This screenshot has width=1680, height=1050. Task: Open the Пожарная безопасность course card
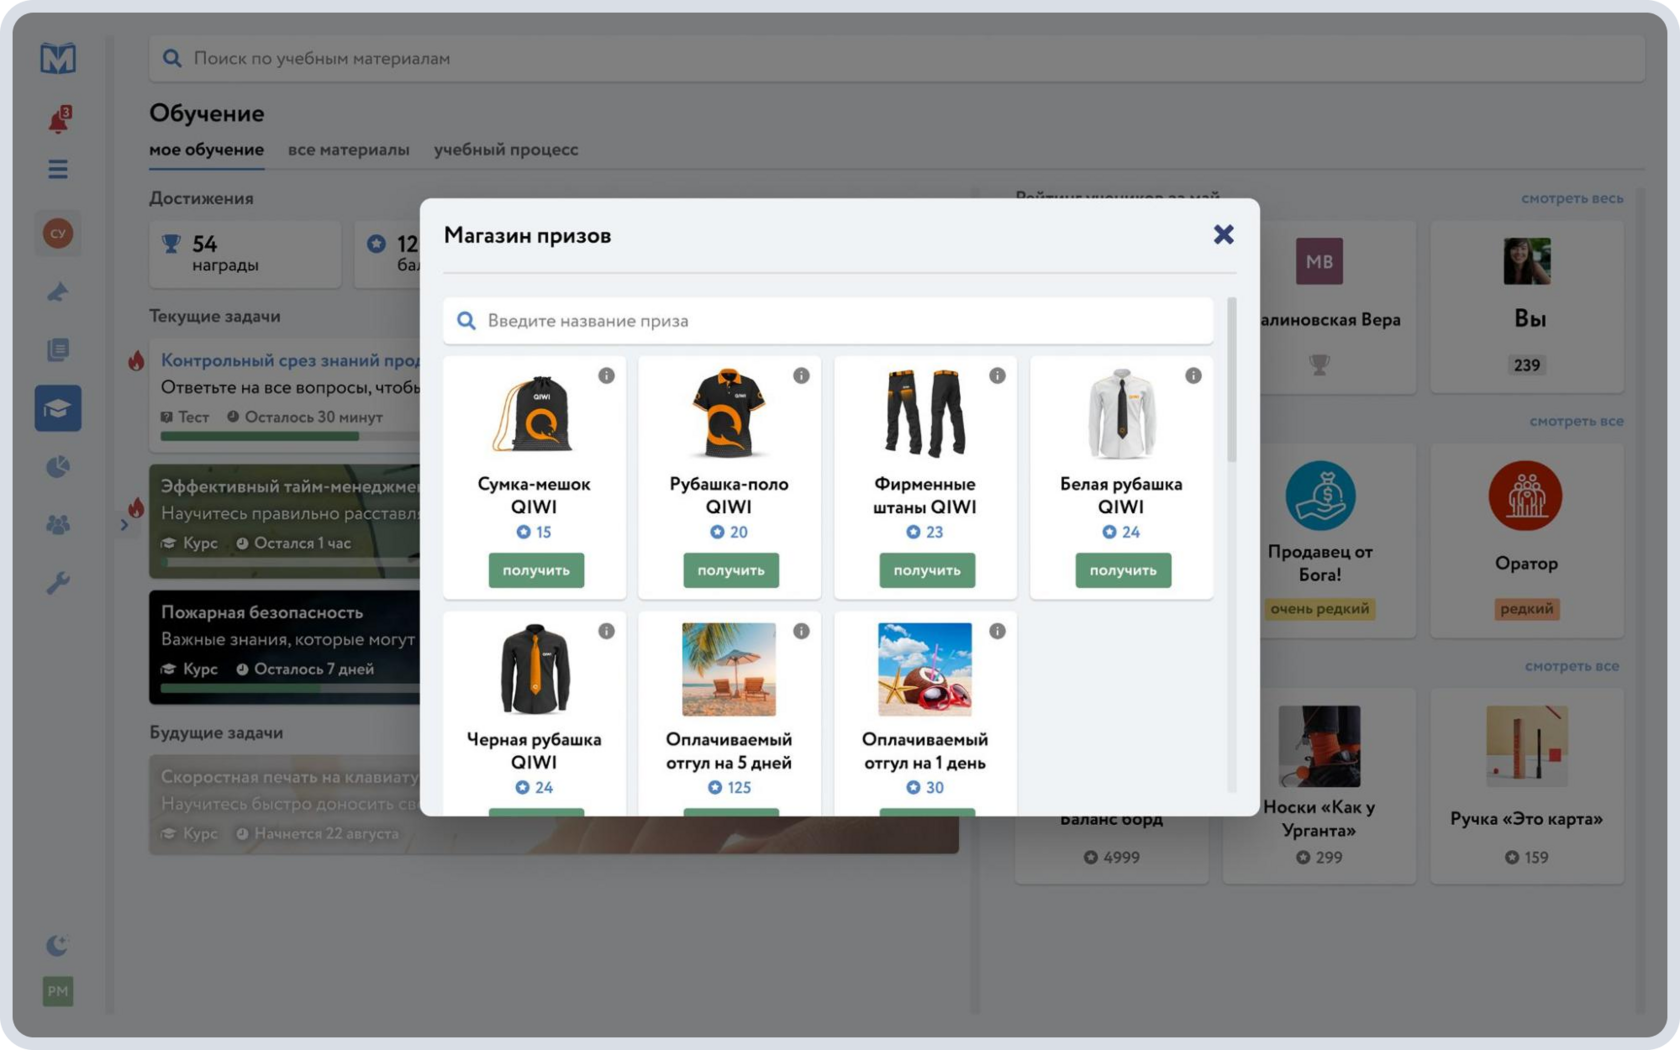point(285,647)
